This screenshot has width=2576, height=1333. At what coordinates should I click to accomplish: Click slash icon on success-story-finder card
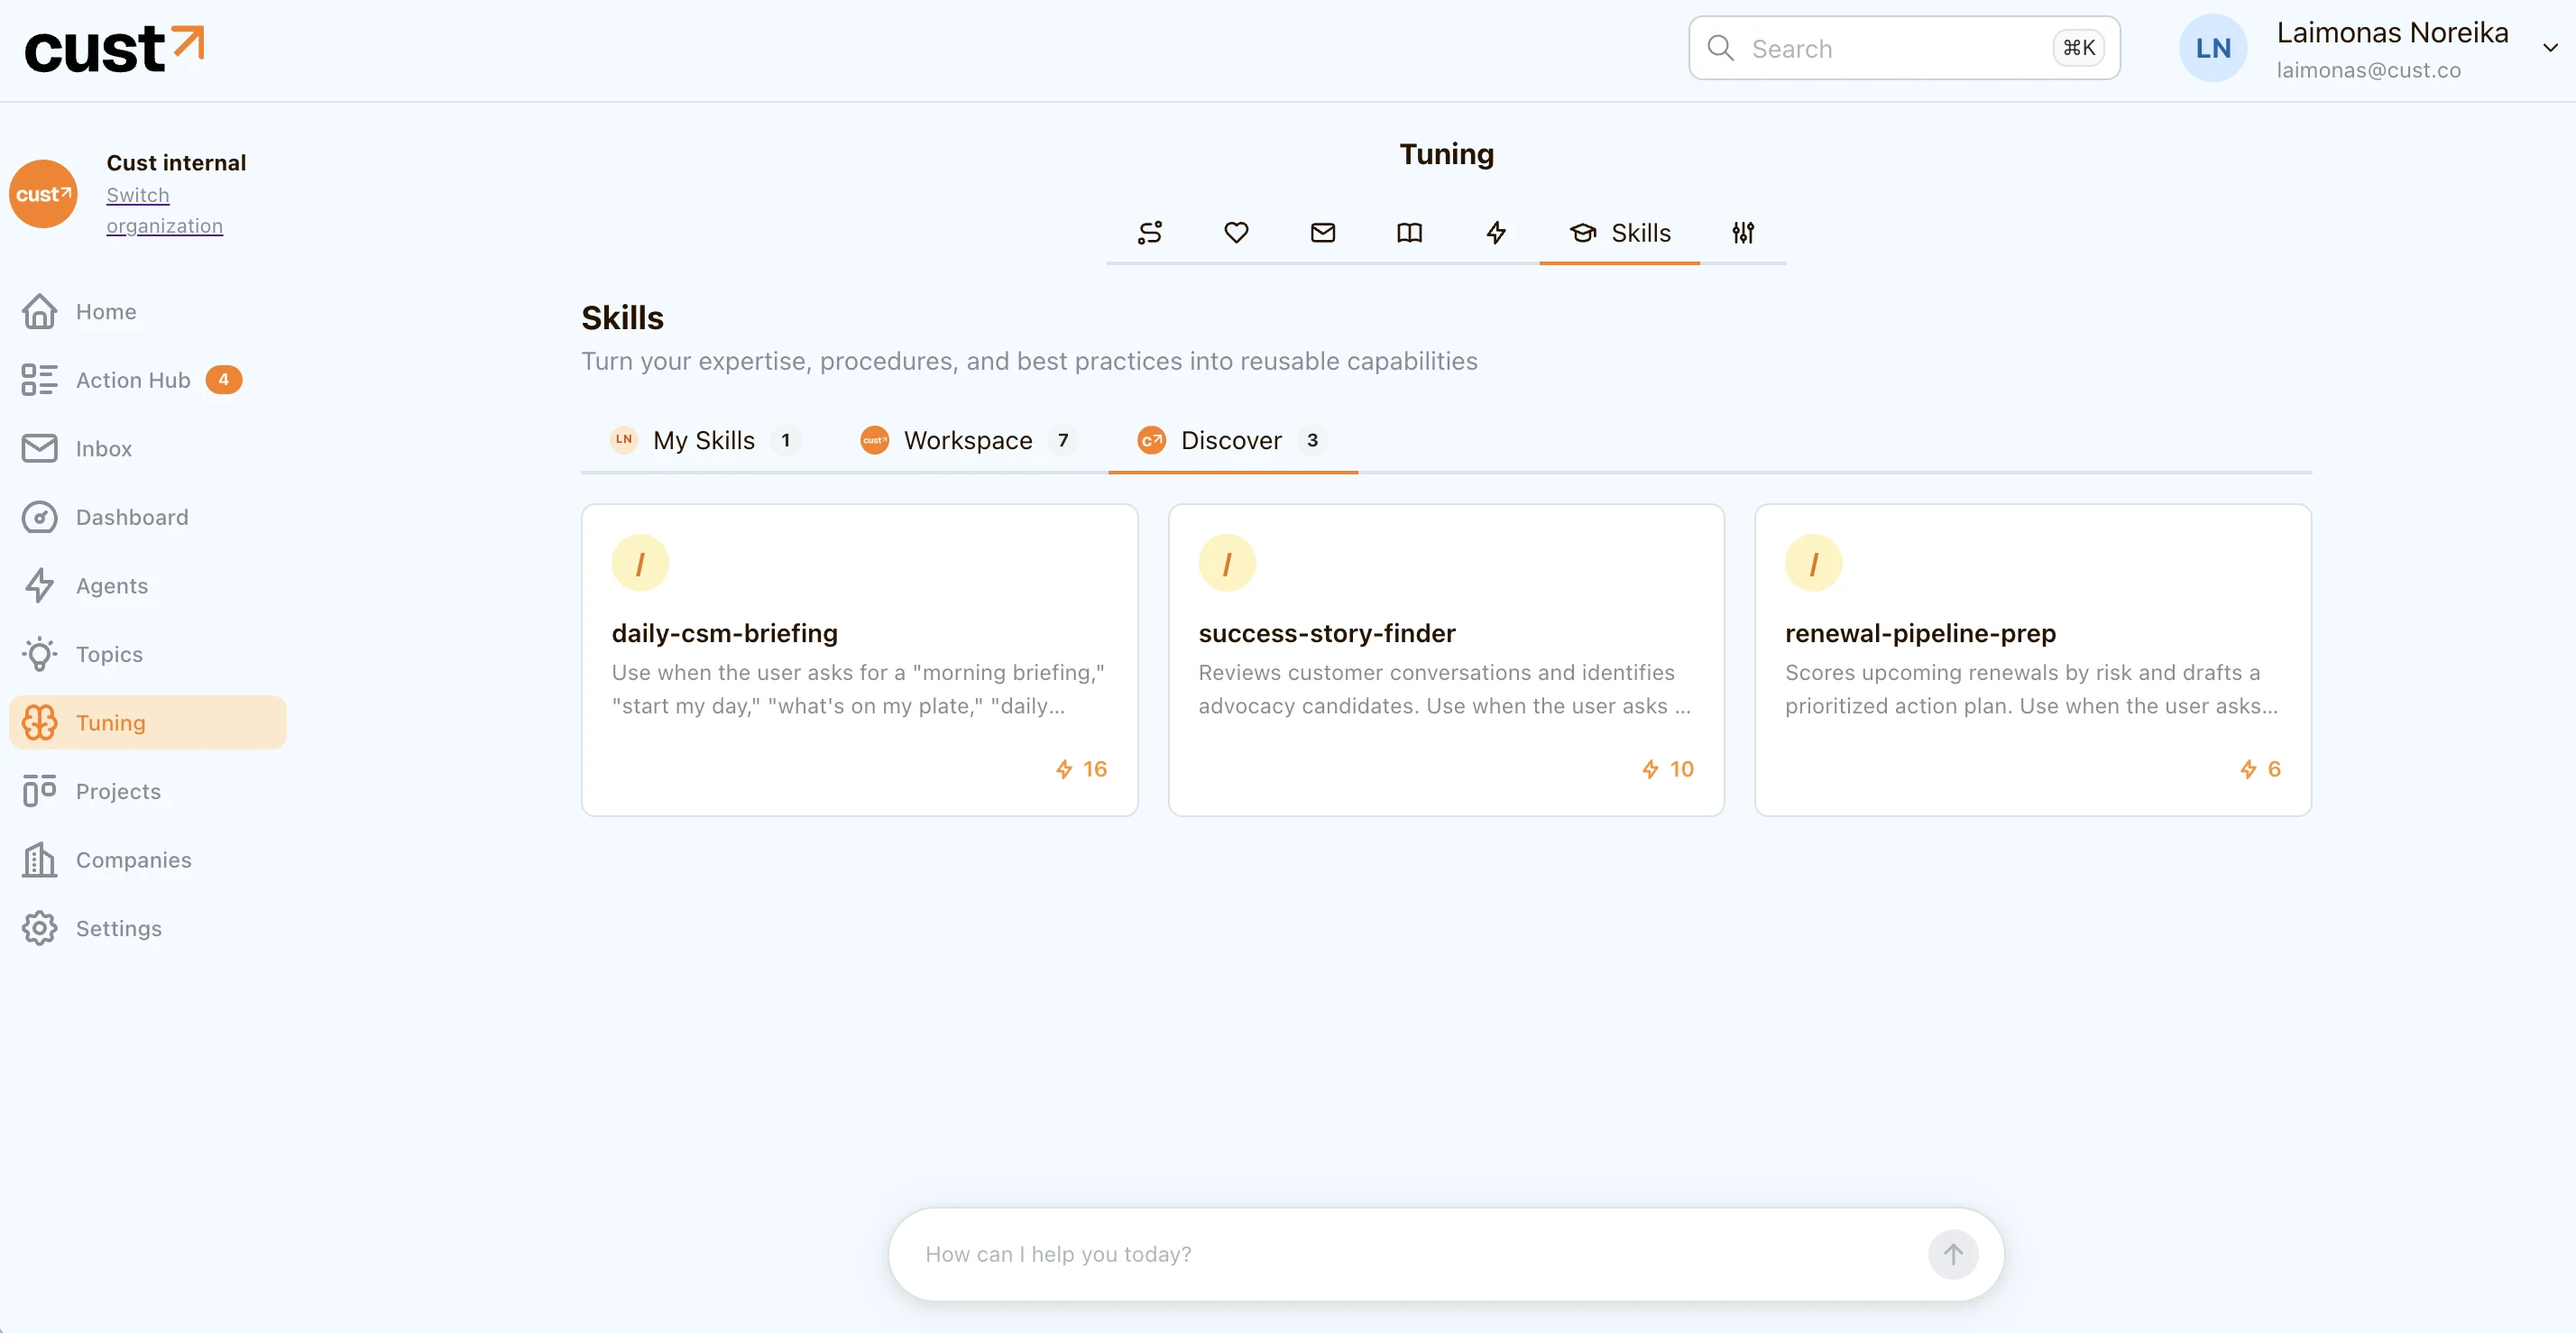coord(1227,563)
